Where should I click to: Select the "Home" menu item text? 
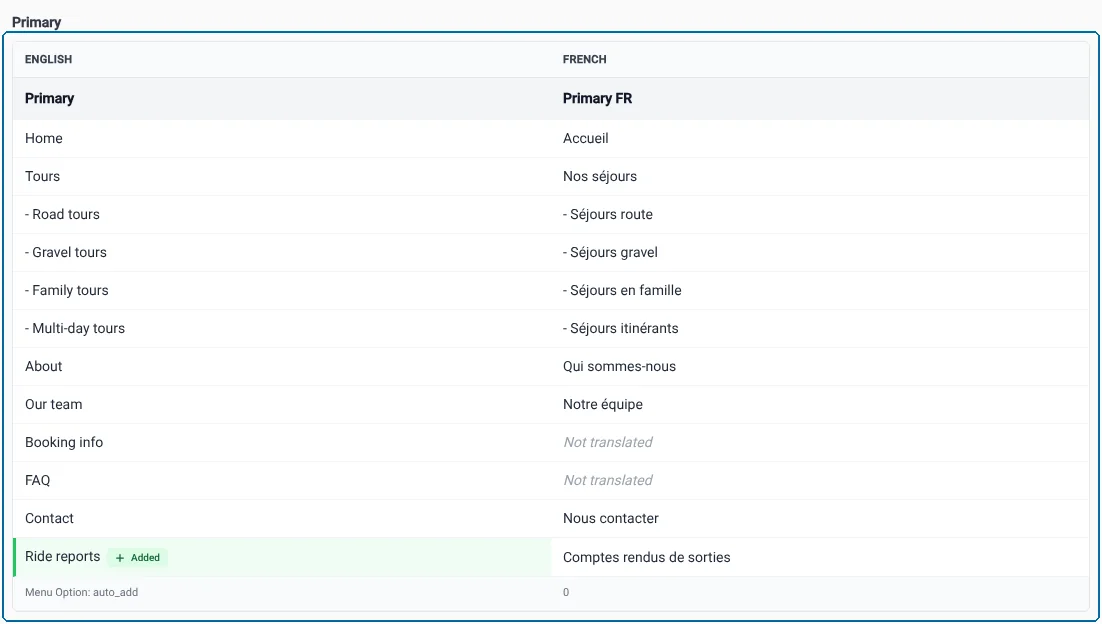coord(44,138)
